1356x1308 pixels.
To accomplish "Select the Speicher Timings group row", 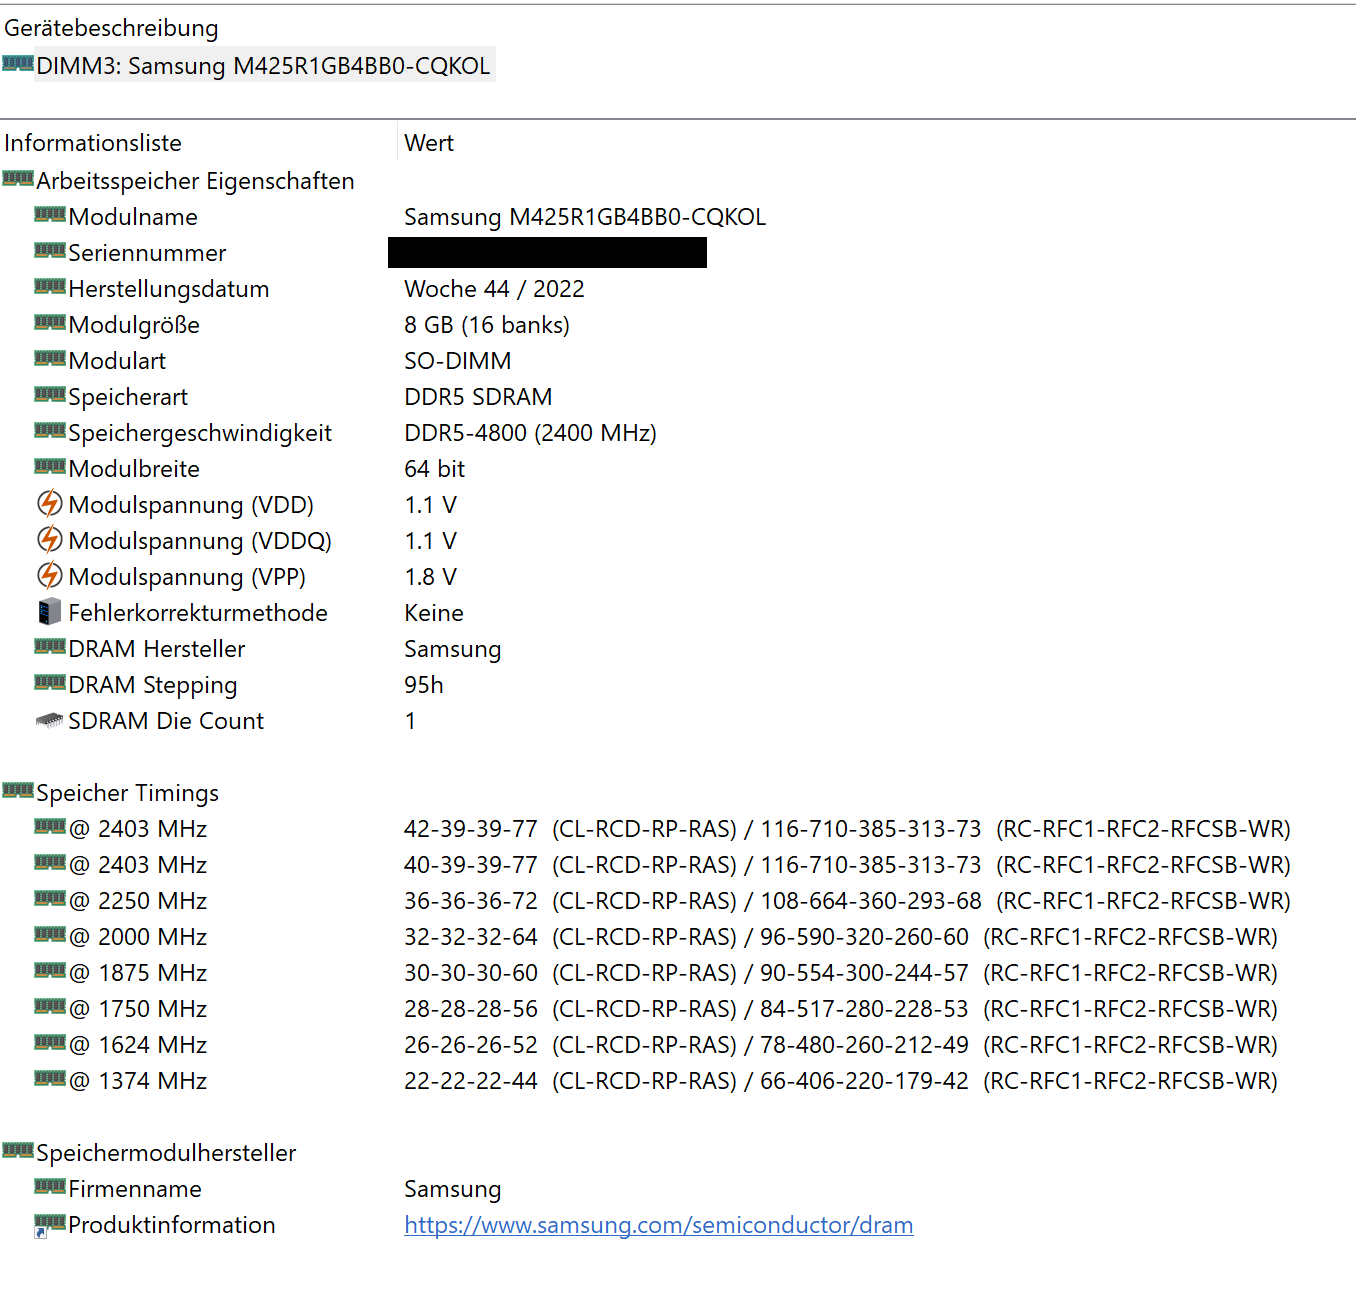I will [x=127, y=793].
